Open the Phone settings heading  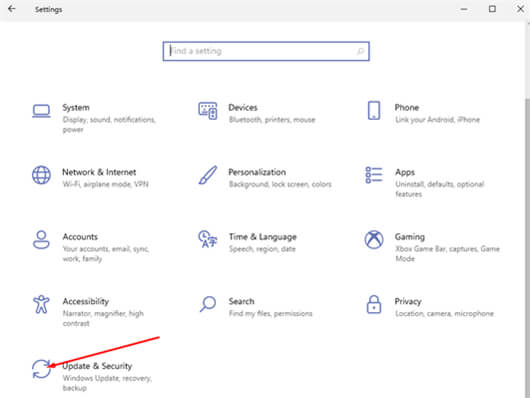(407, 108)
